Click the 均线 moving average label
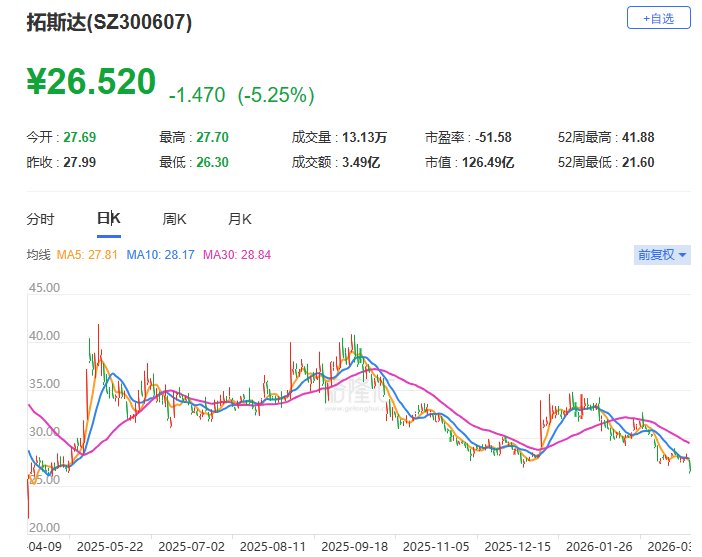 [38, 255]
